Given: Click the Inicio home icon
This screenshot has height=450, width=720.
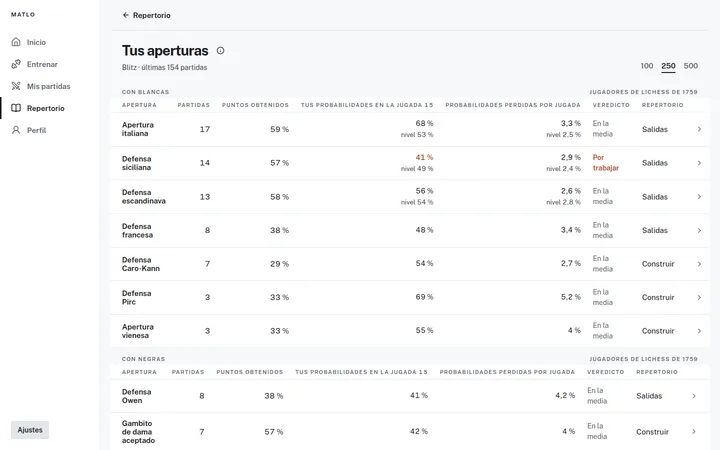Looking at the screenshot, I should pyautogui.click(x=16, y=42).
